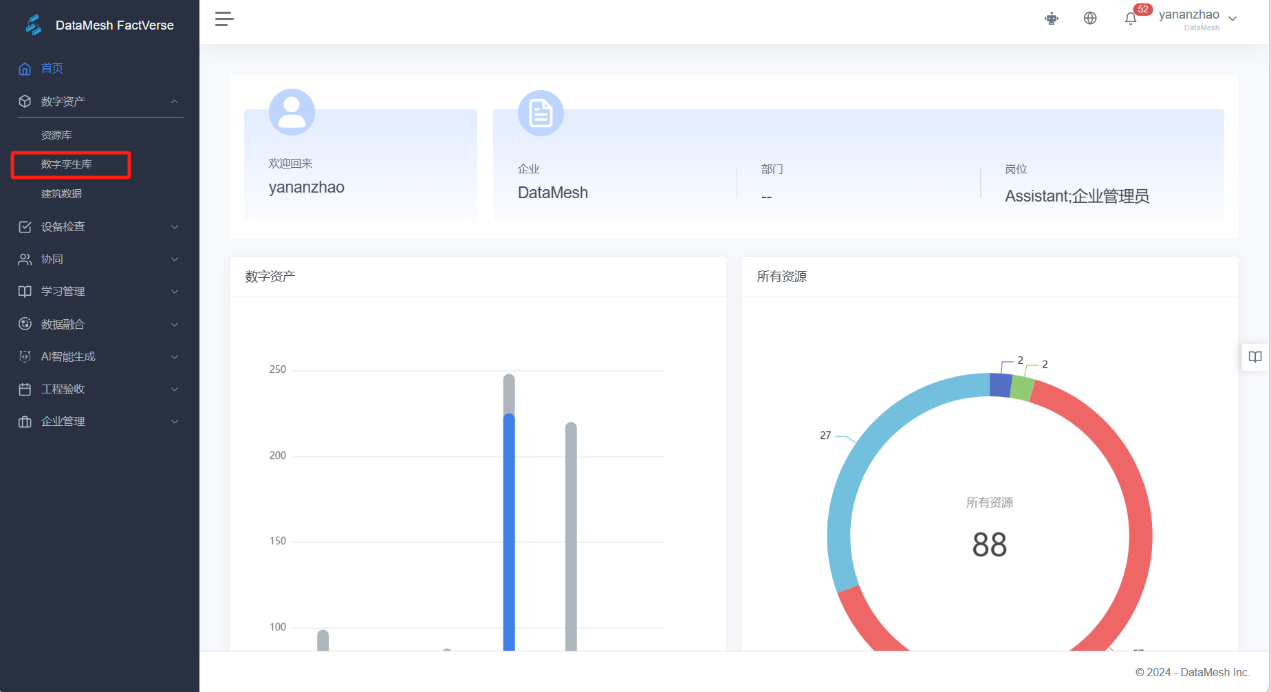Viewport: 1271px width, 692px height.
Task: Click the yananzhao name in welcome card
Action: pyautogui.click(x=307, y=187)
